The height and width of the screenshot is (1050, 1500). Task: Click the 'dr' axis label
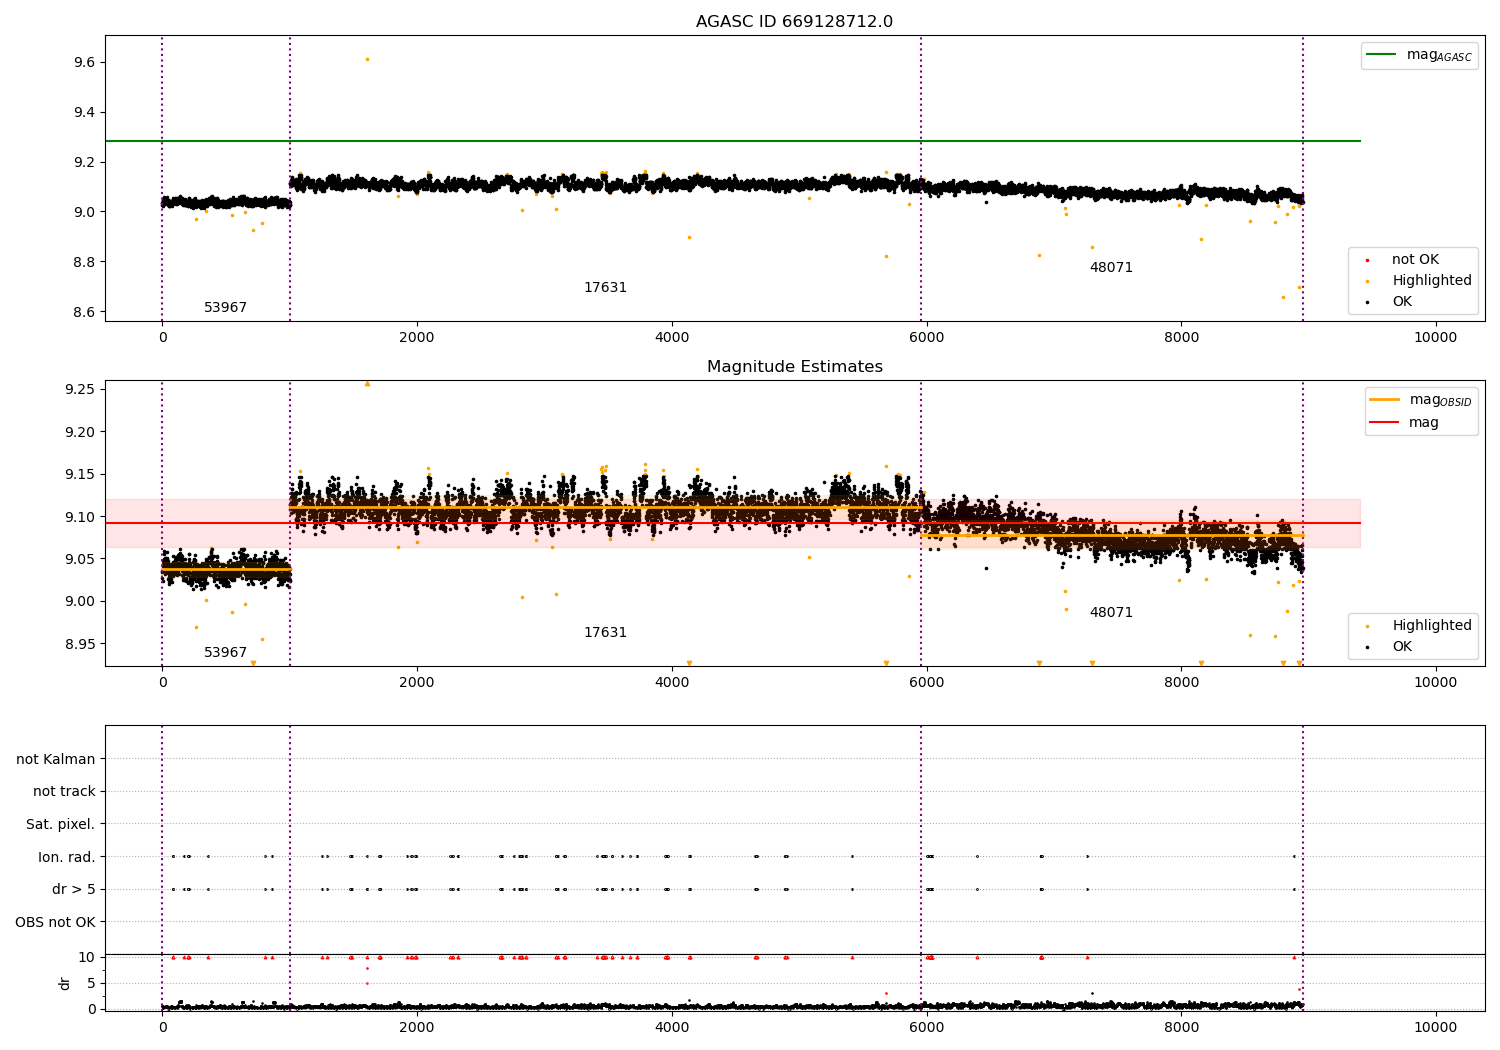pos(65,983)
